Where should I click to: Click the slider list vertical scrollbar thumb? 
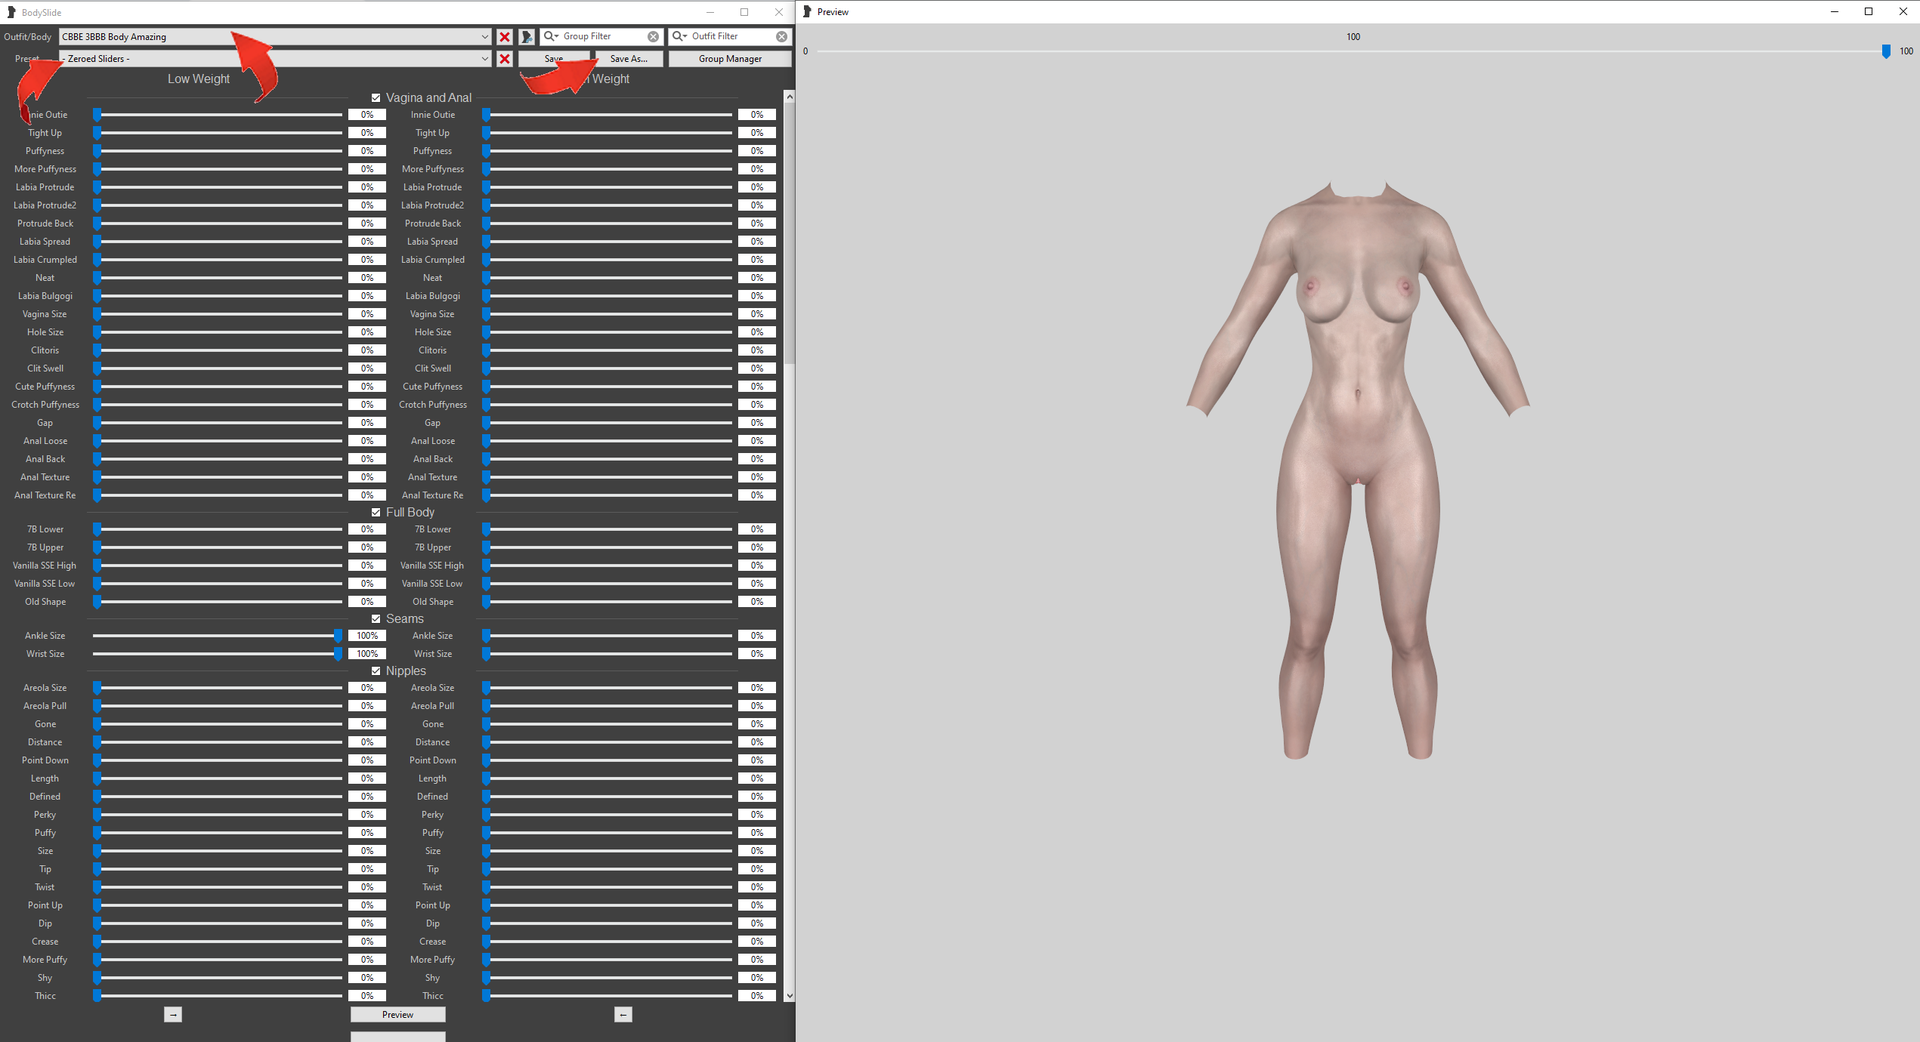[x=789, y=232]
